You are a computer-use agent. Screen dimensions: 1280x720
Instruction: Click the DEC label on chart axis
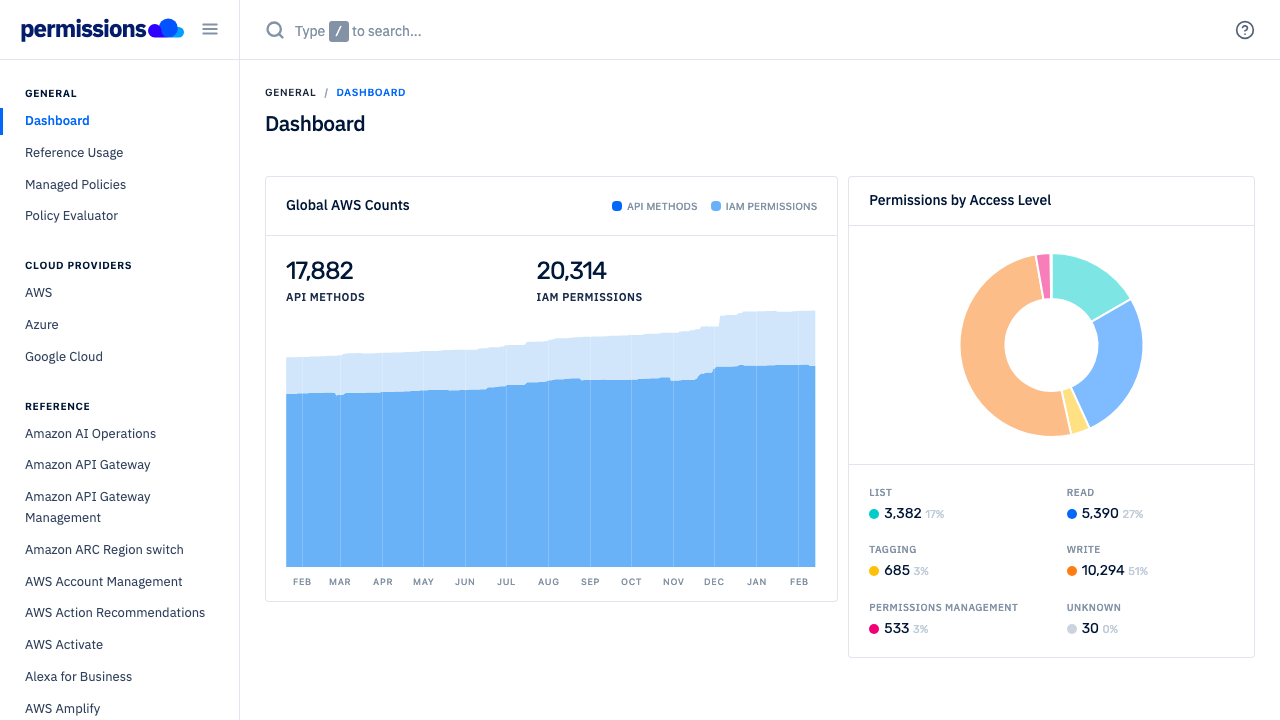click(x=714, y=582)
